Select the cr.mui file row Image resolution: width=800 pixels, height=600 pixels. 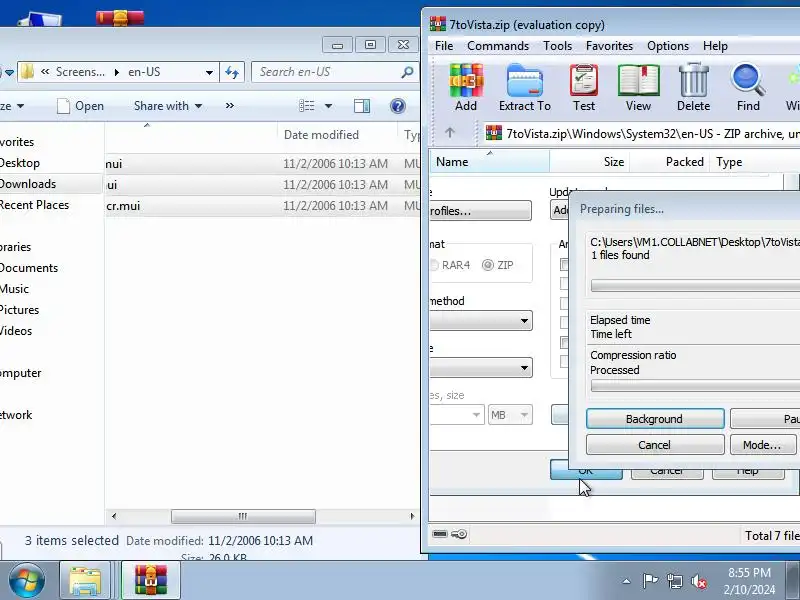tap(262, 206)
